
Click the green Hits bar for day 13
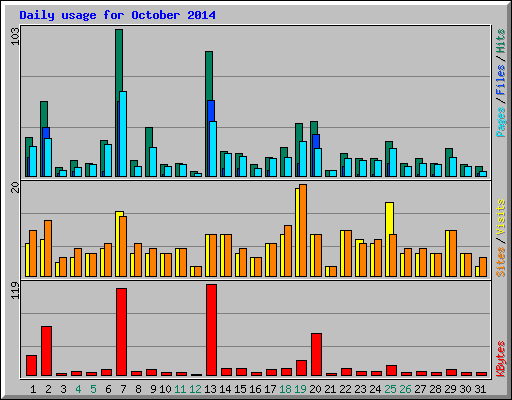click(x=209, y=75)
